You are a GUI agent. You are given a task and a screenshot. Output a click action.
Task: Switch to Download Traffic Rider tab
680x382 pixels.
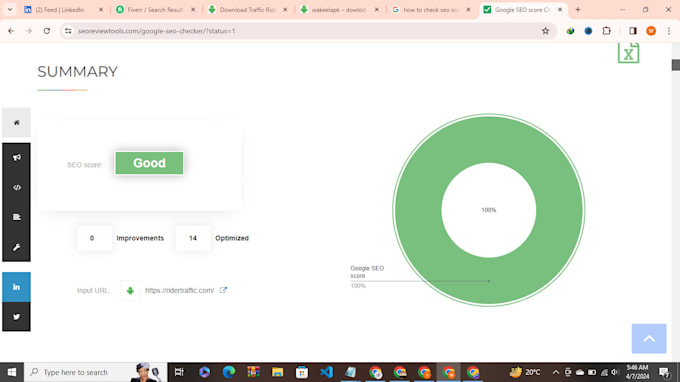247,10
